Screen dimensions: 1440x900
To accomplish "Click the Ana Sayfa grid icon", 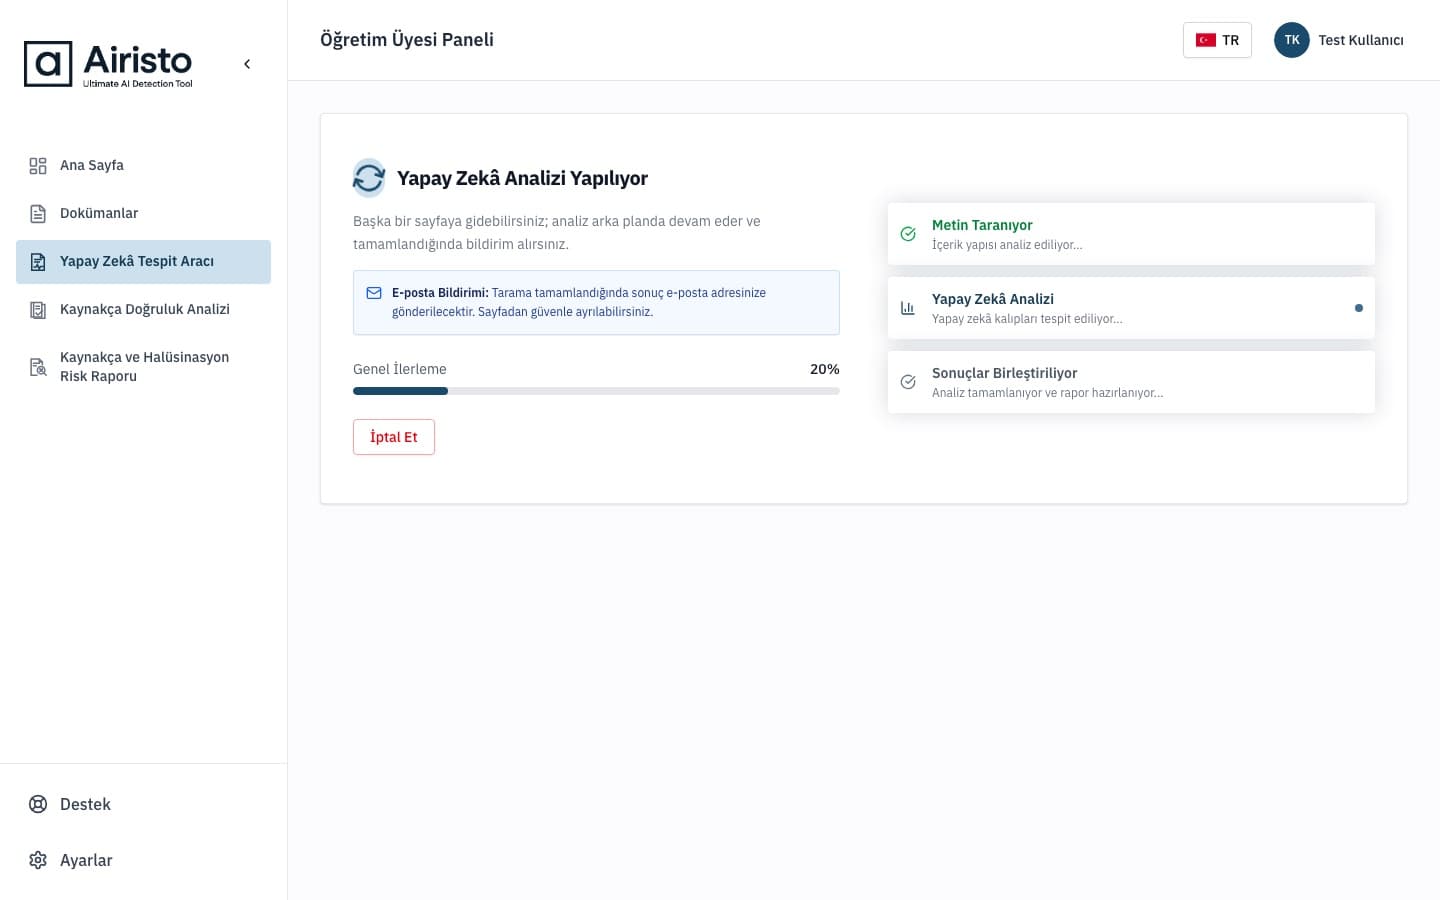I will click(x=38, y=166).
